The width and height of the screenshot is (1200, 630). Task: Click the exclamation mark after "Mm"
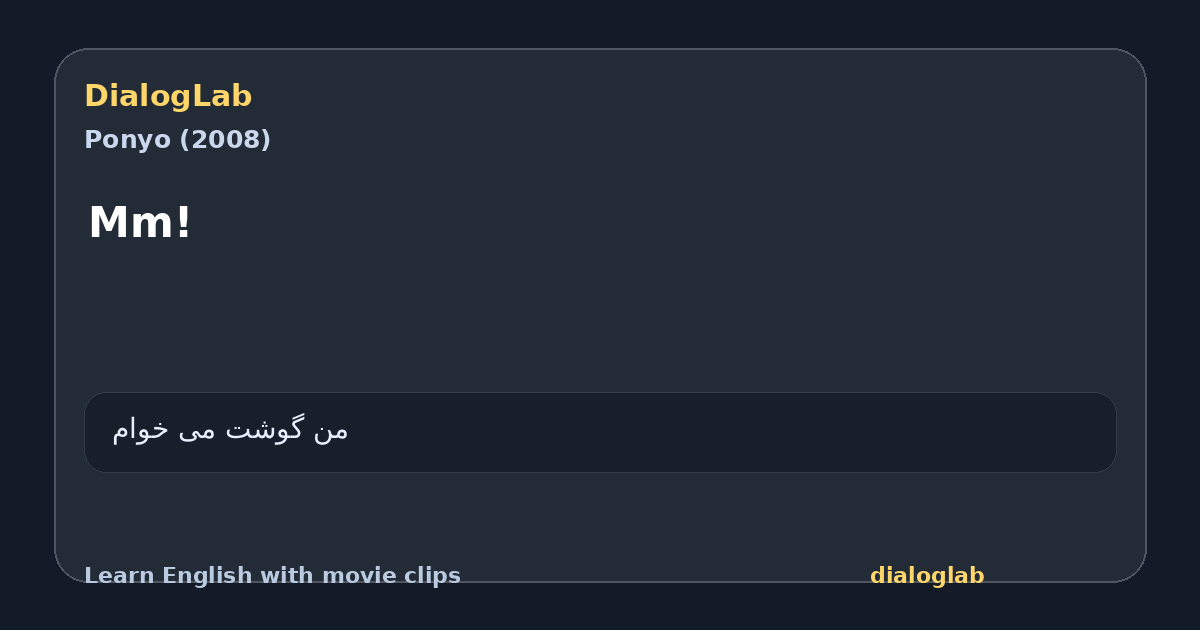[x=183, y=222]
